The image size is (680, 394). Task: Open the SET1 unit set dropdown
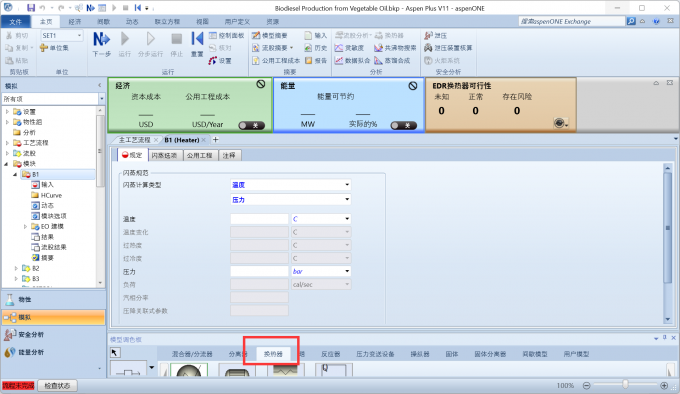(x=79, y=36)
